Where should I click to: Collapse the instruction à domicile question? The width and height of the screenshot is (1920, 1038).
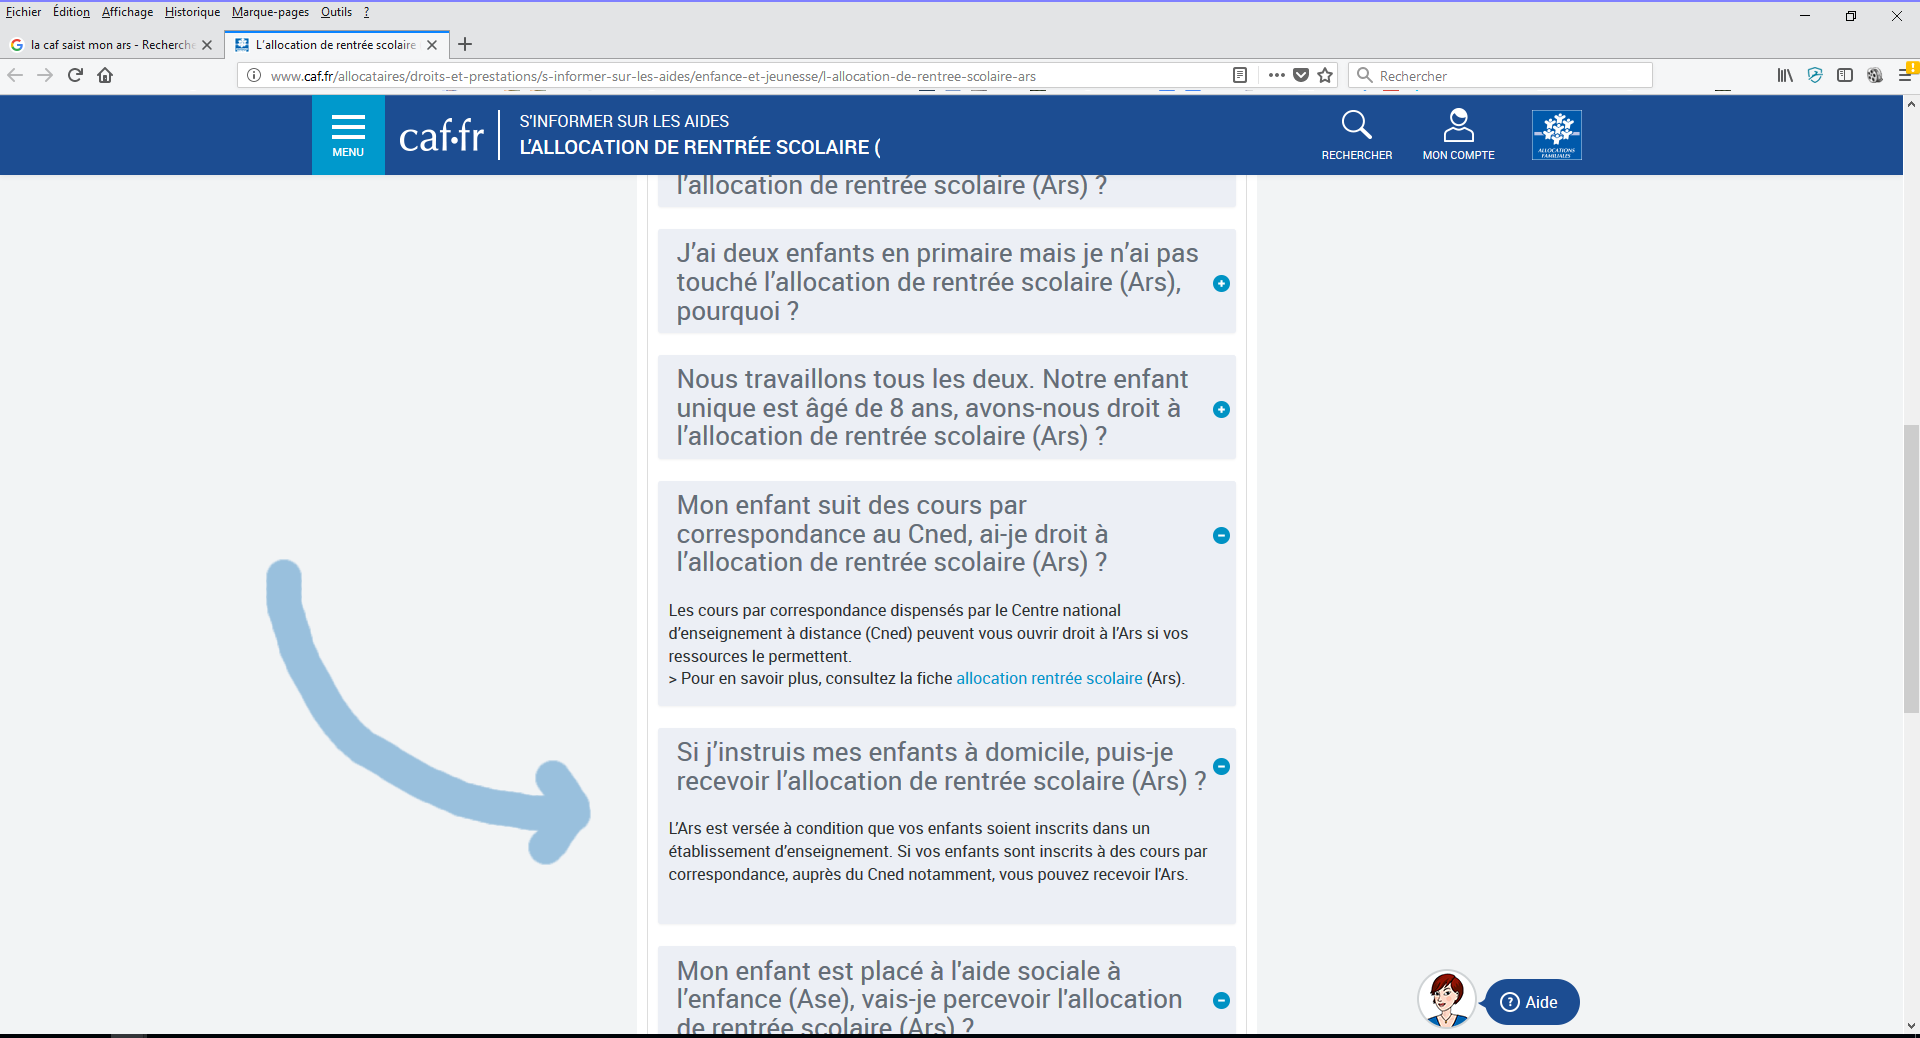click(1221, 766)
